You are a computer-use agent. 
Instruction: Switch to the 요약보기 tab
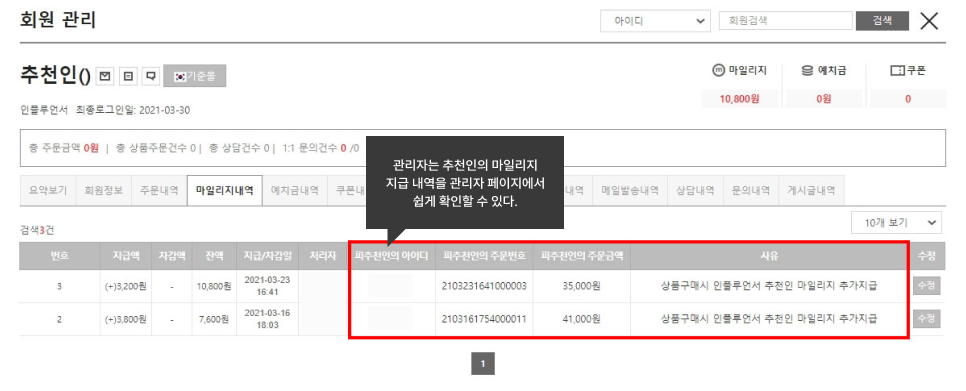(x=47, y=190)
